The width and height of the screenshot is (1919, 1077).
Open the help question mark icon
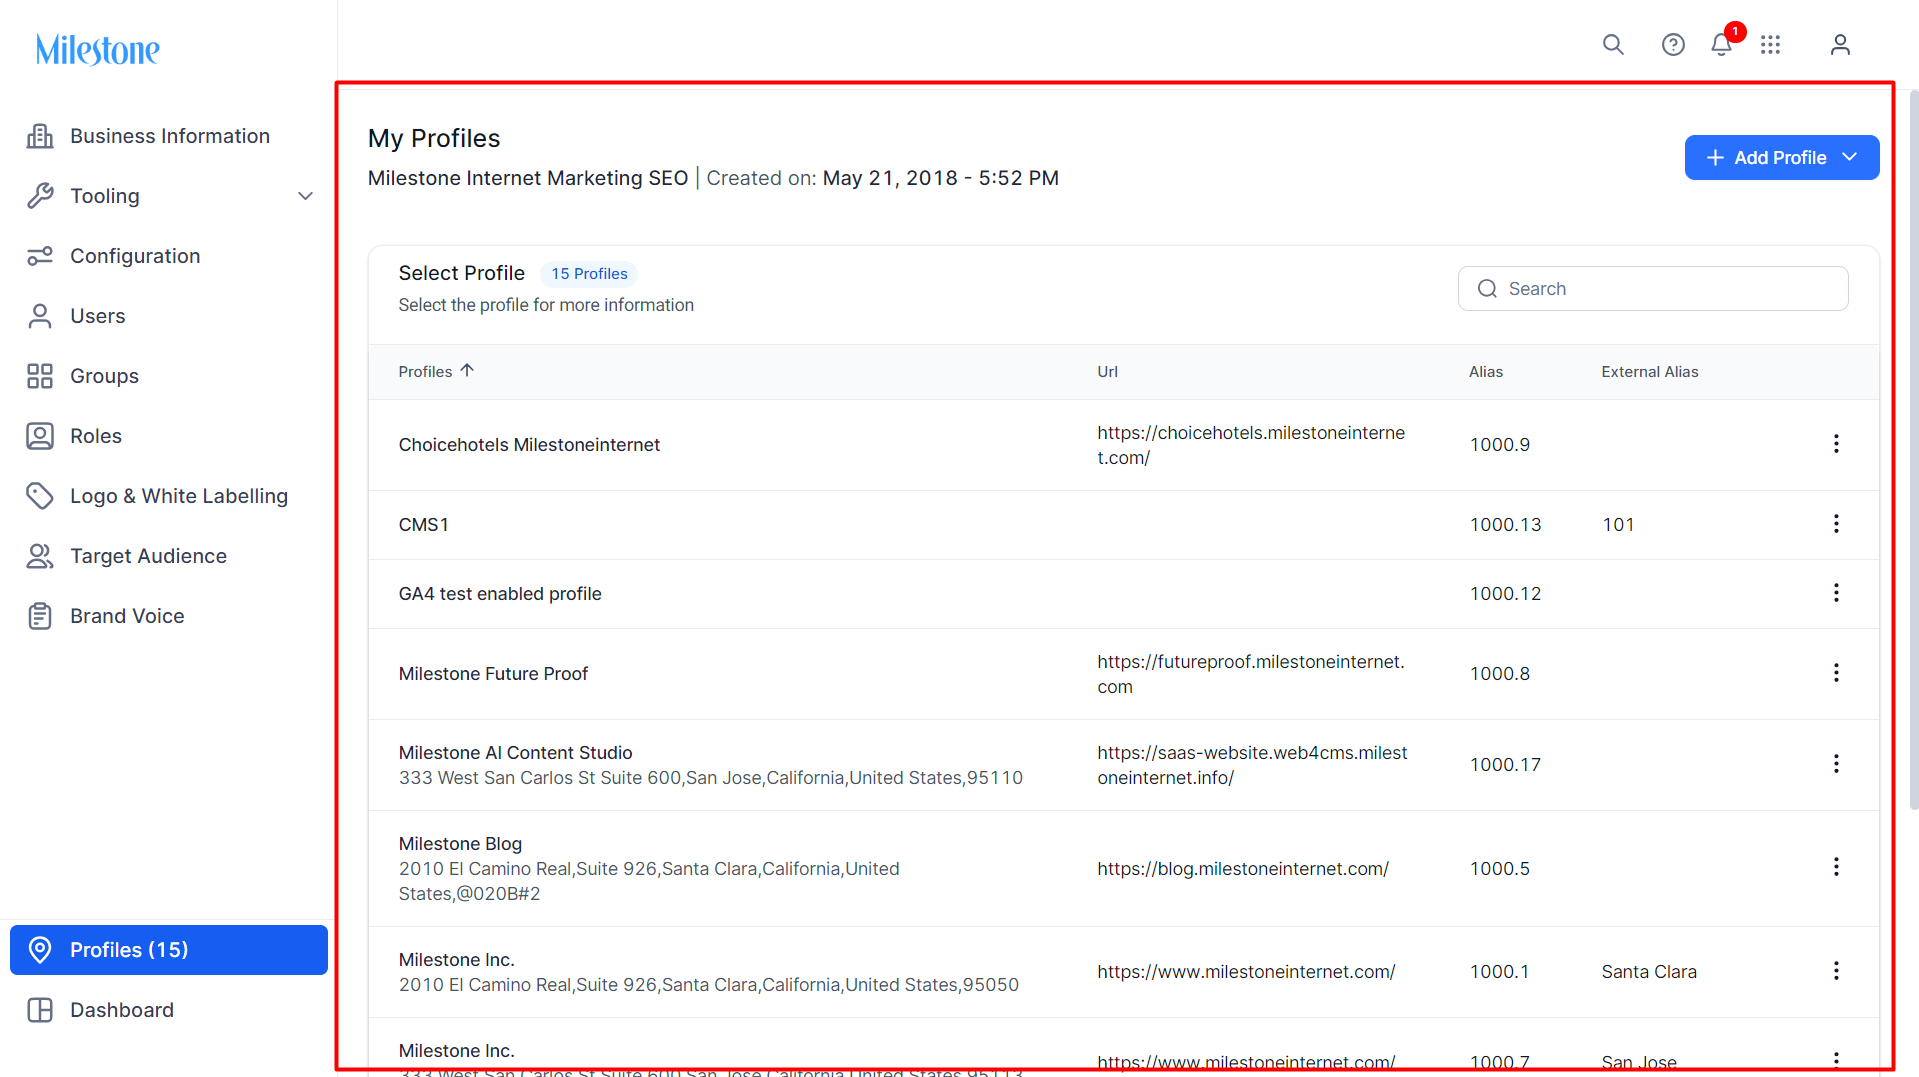click(1673, 44)
